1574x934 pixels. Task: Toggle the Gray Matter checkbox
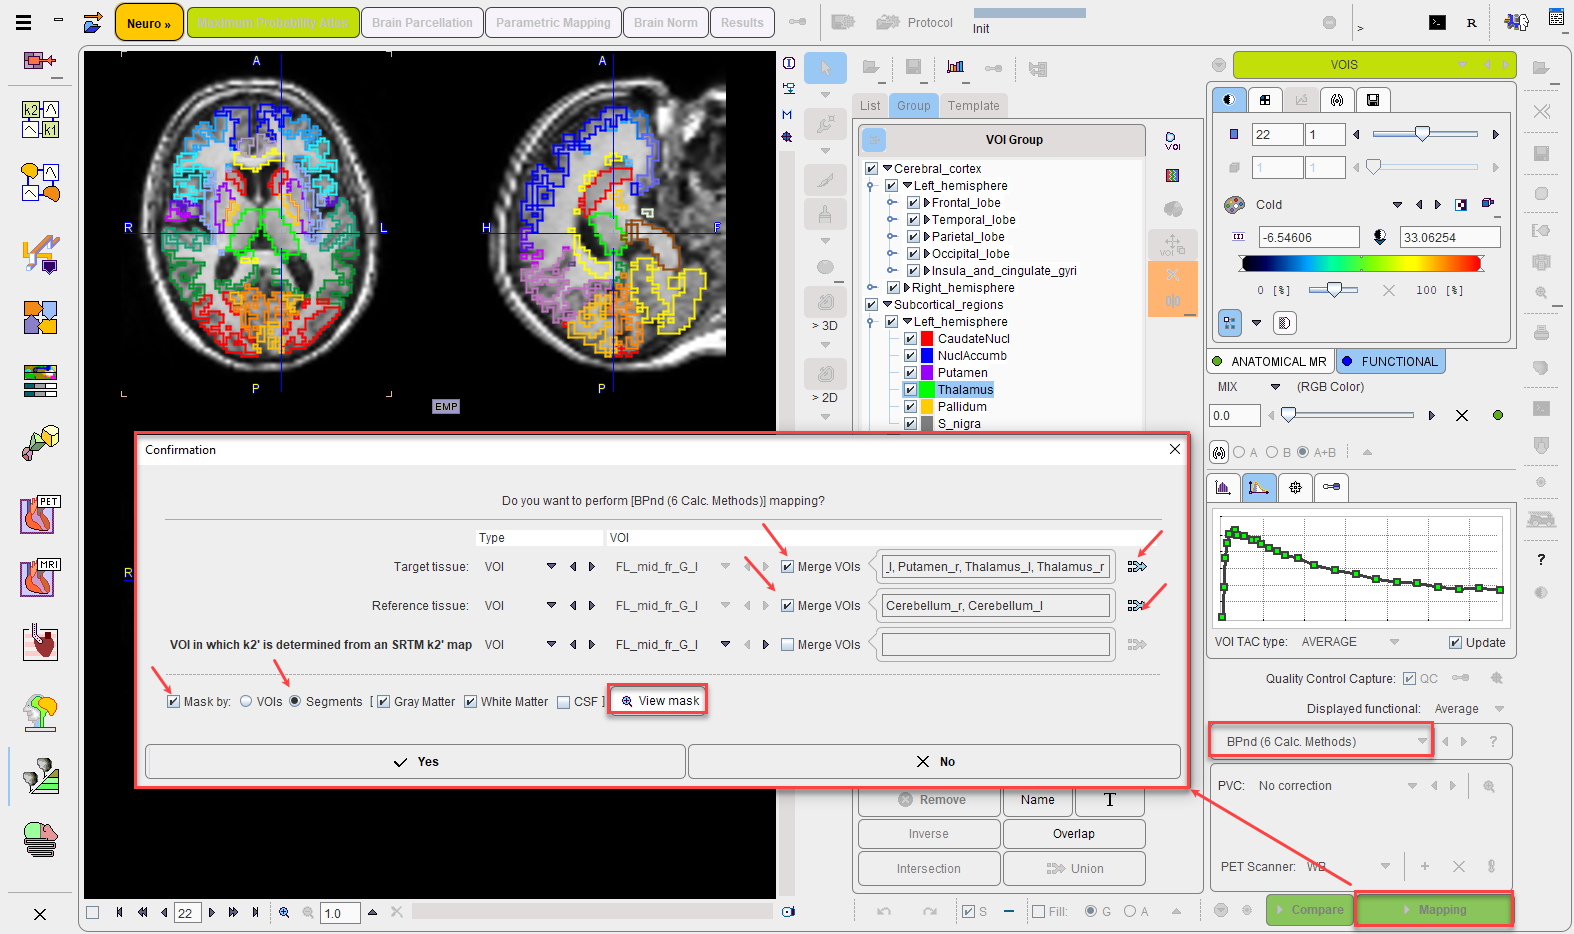[x=383, y=702]
